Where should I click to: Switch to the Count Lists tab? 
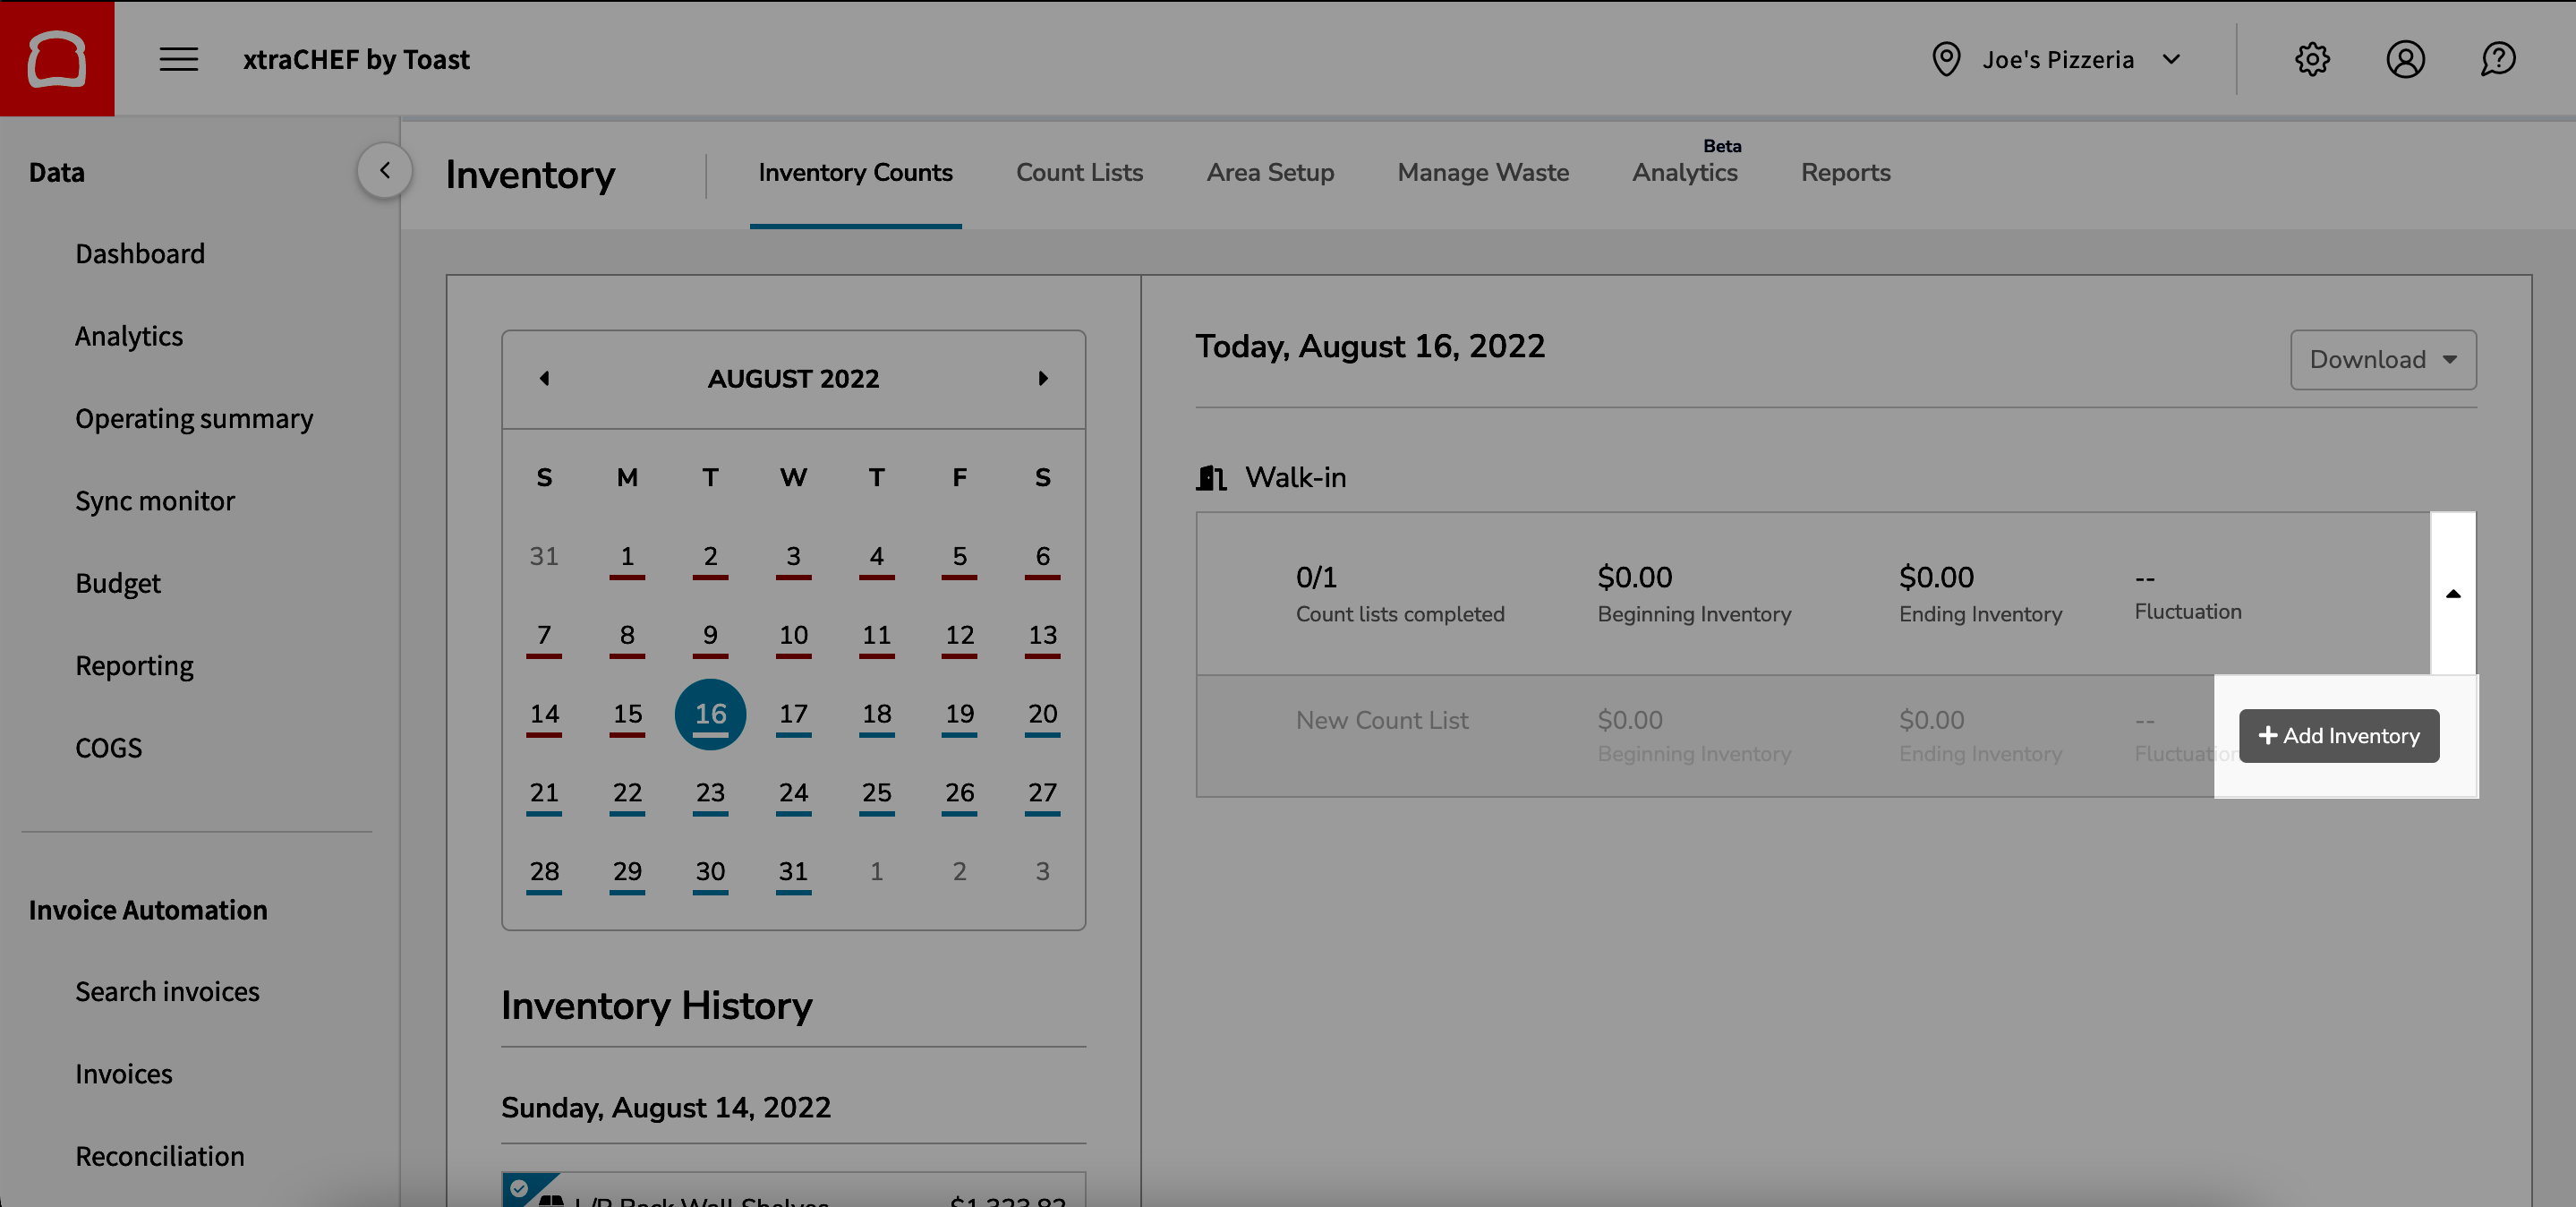(x=1079, y=172)
